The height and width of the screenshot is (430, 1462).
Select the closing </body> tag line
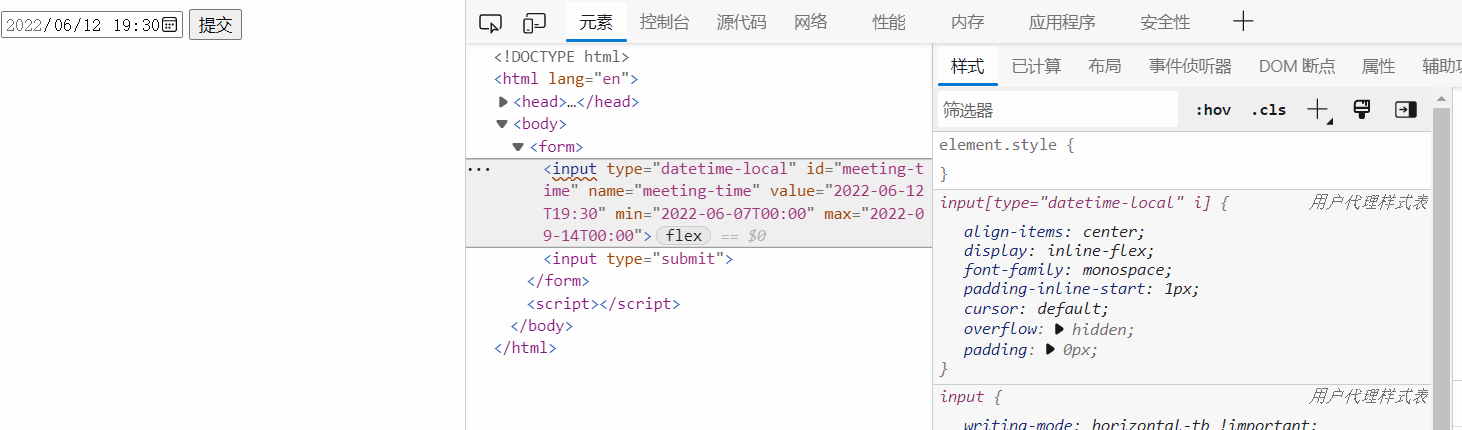point(541,326)
